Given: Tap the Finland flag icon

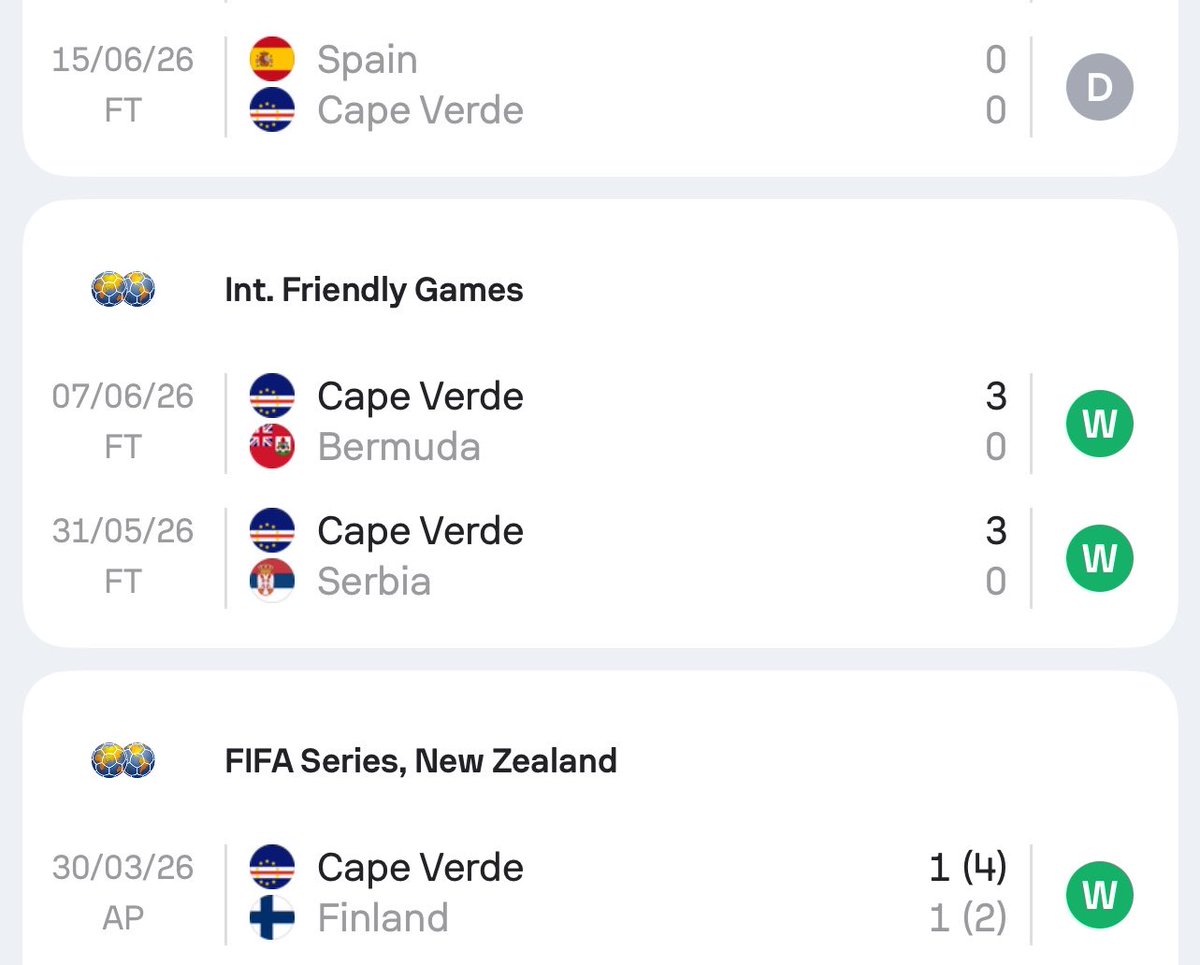Looking at the screenshot, I should tap(272, 918).
